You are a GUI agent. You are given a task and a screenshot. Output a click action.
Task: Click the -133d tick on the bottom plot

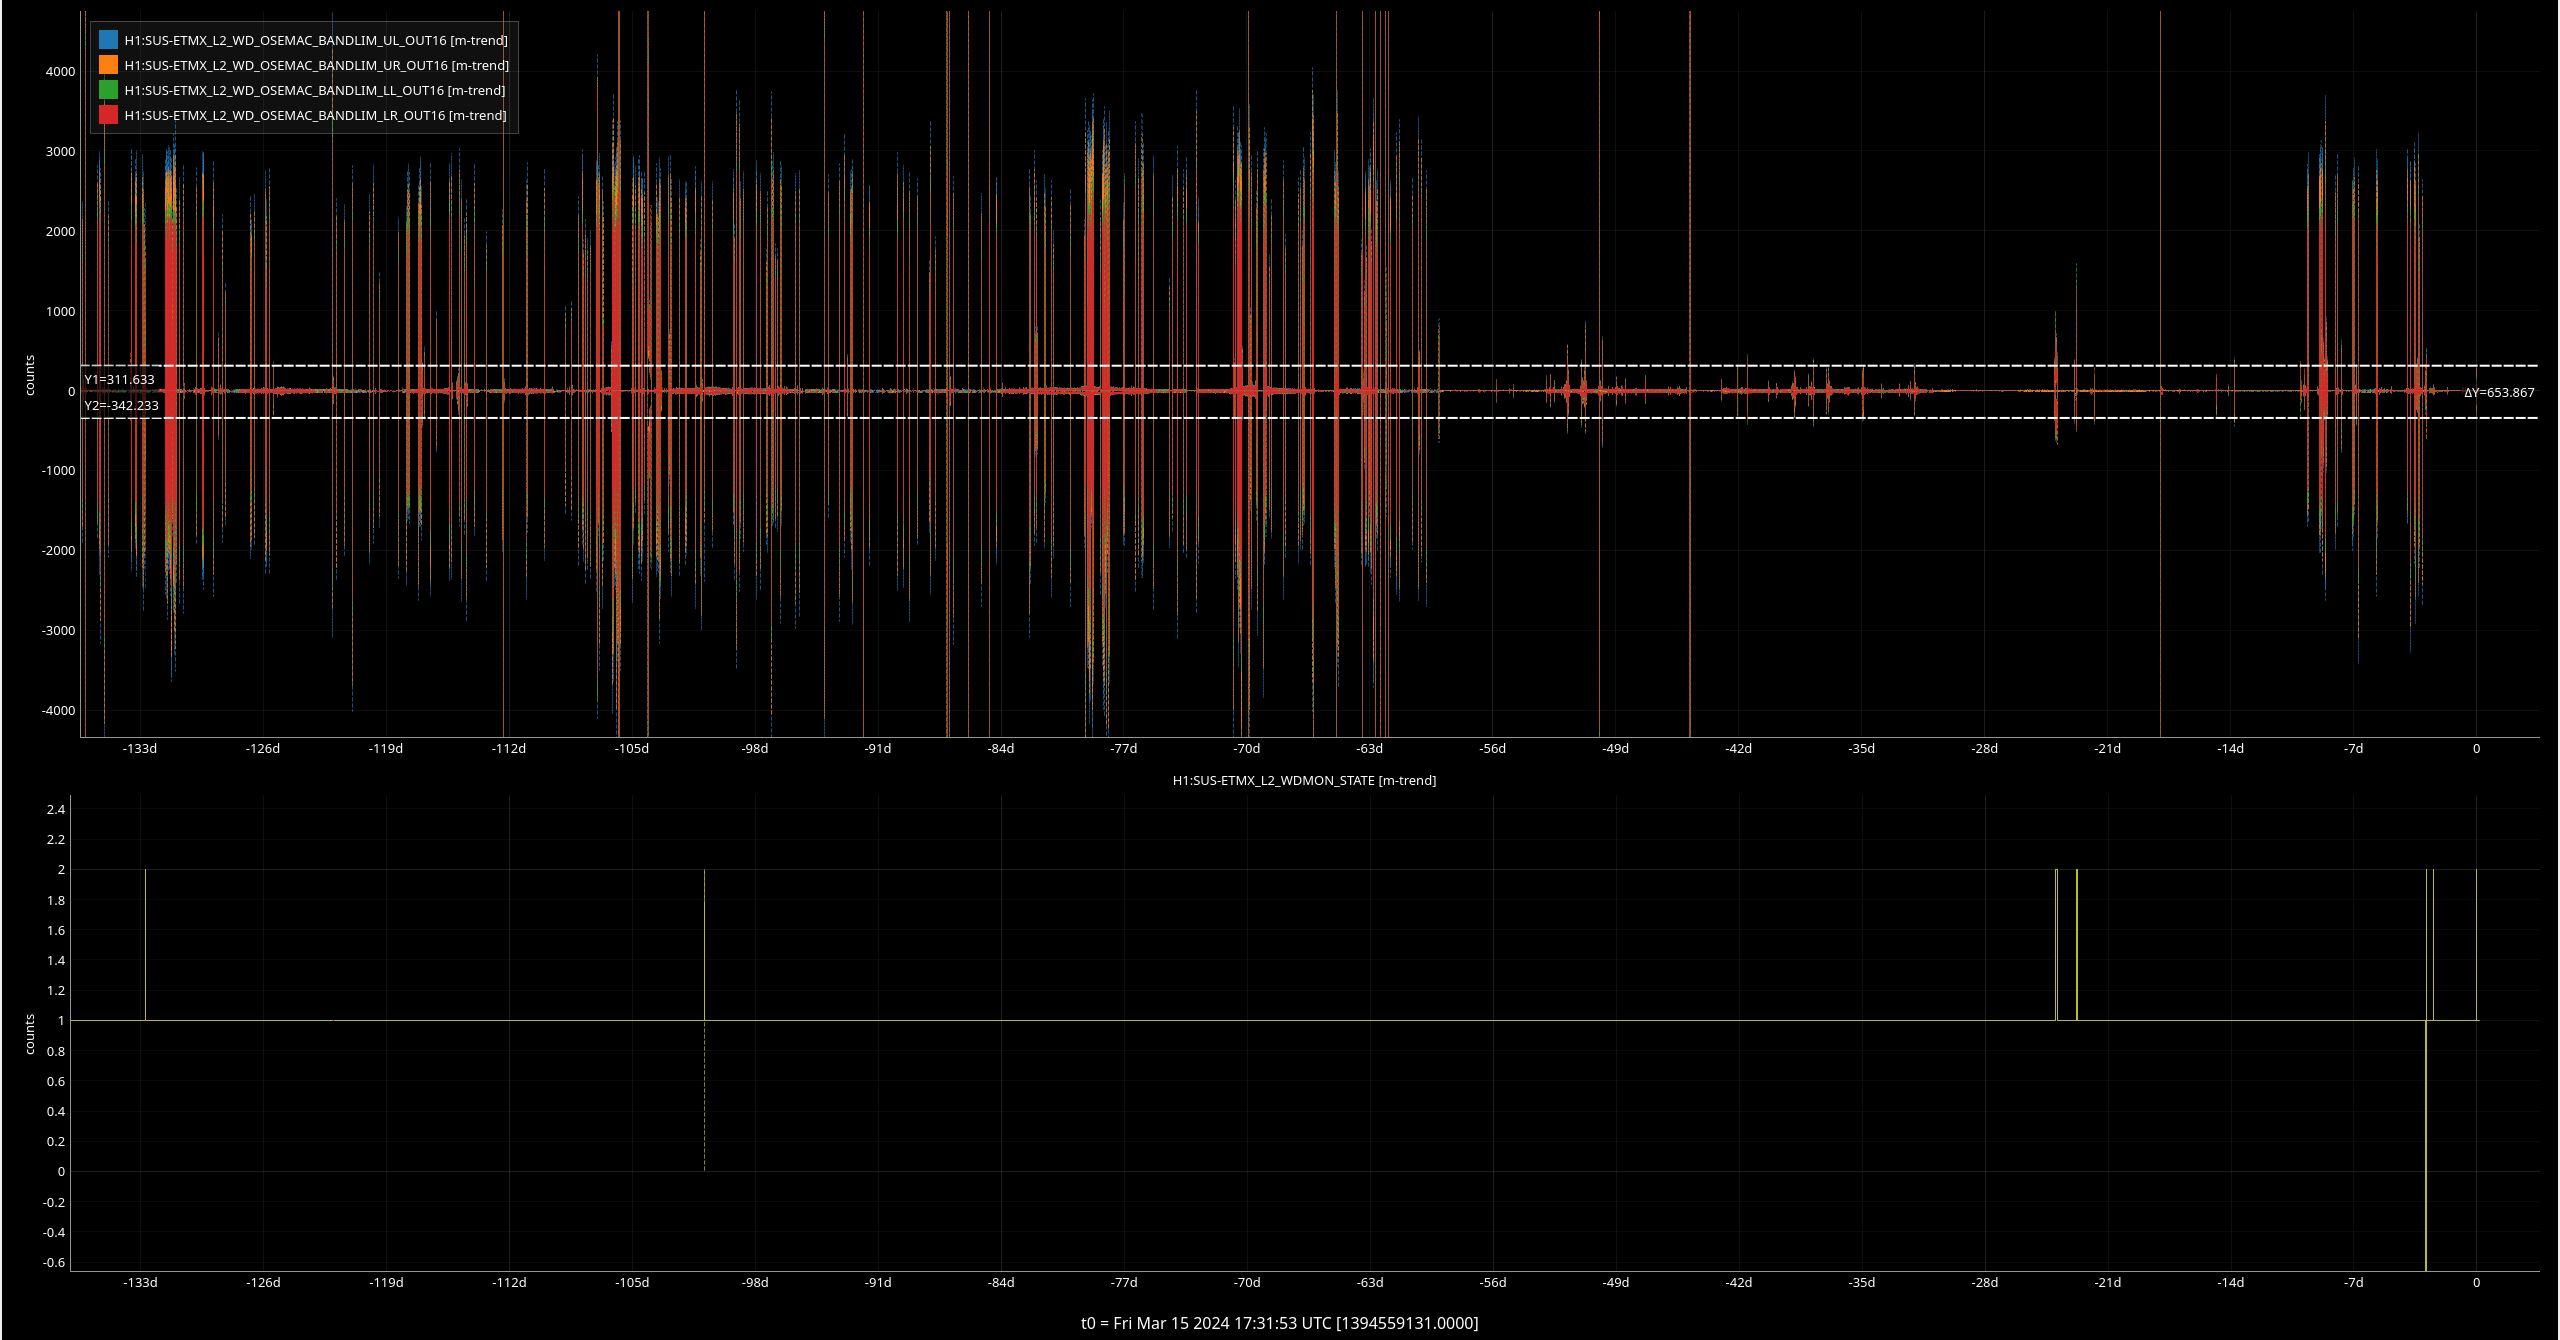140,1283
